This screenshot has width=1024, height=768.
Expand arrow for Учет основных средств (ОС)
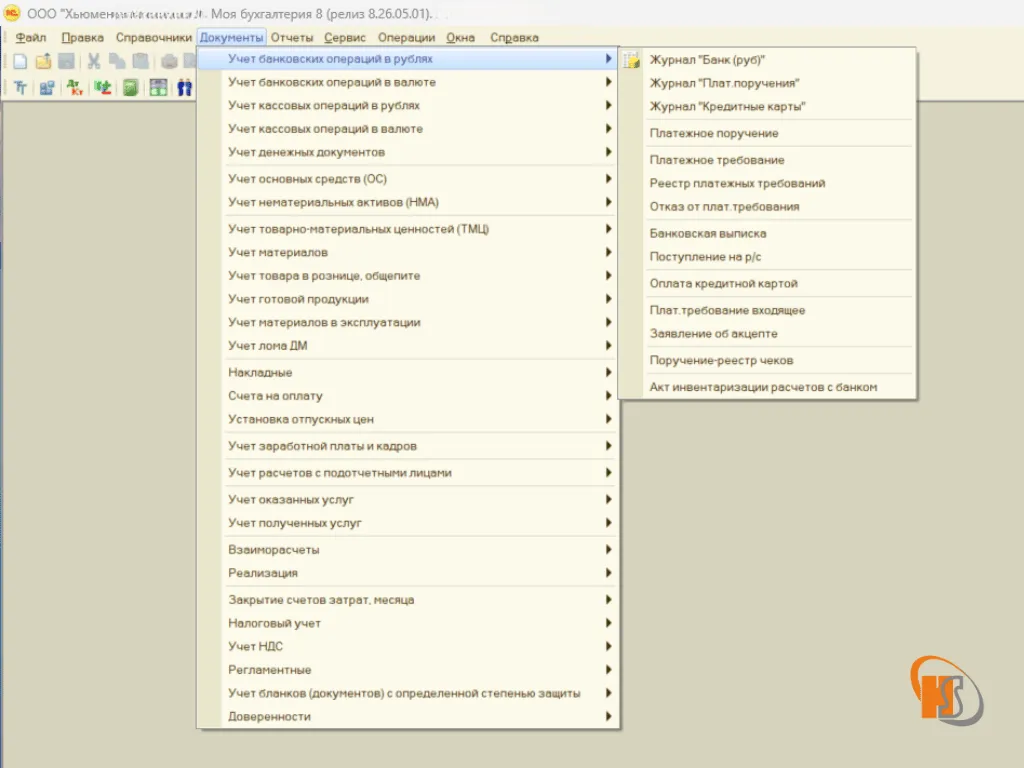[x=608, y=178]
